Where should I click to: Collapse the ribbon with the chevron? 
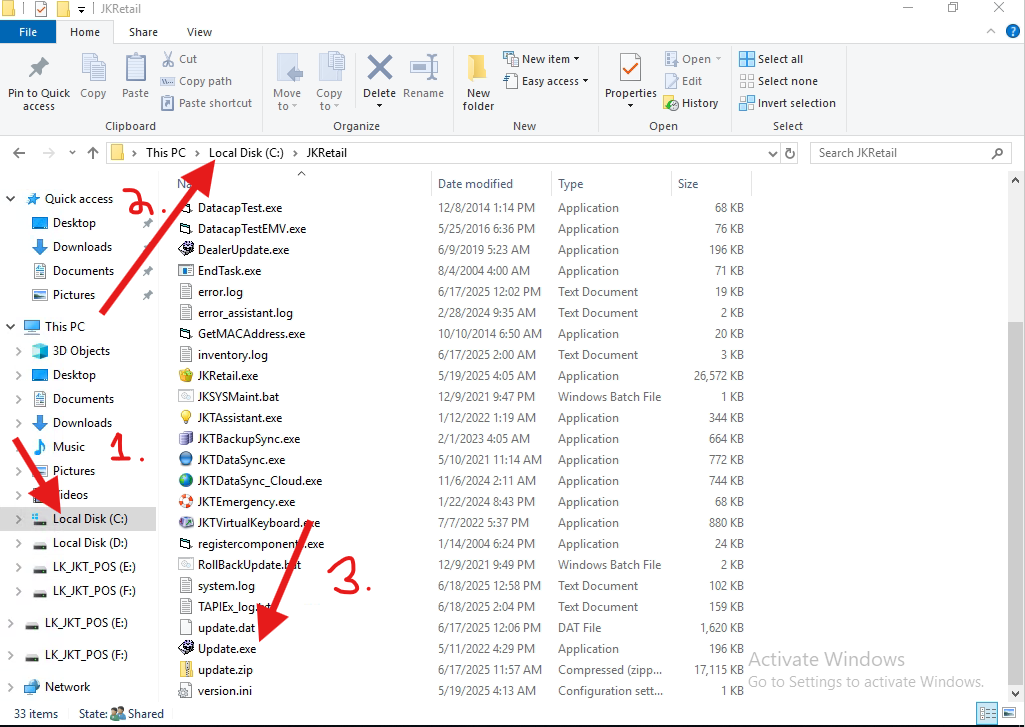991,31
